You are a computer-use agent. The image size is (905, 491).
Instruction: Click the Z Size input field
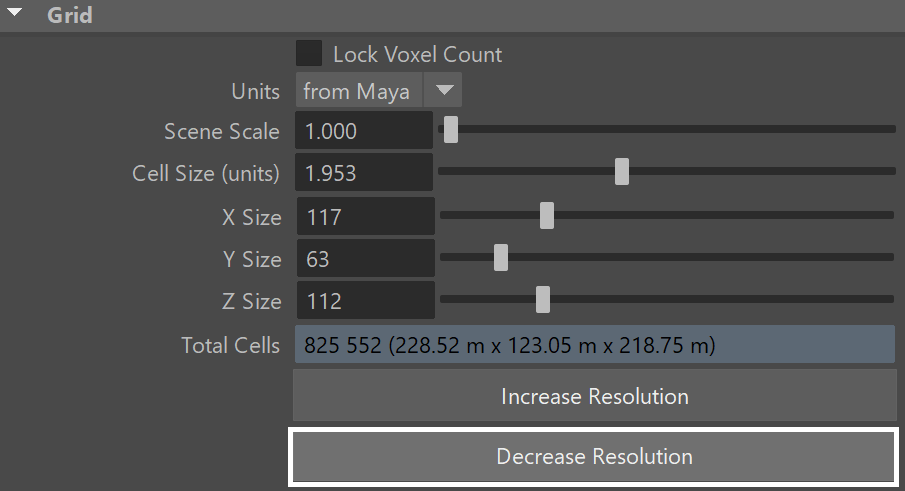pos(365,301)
